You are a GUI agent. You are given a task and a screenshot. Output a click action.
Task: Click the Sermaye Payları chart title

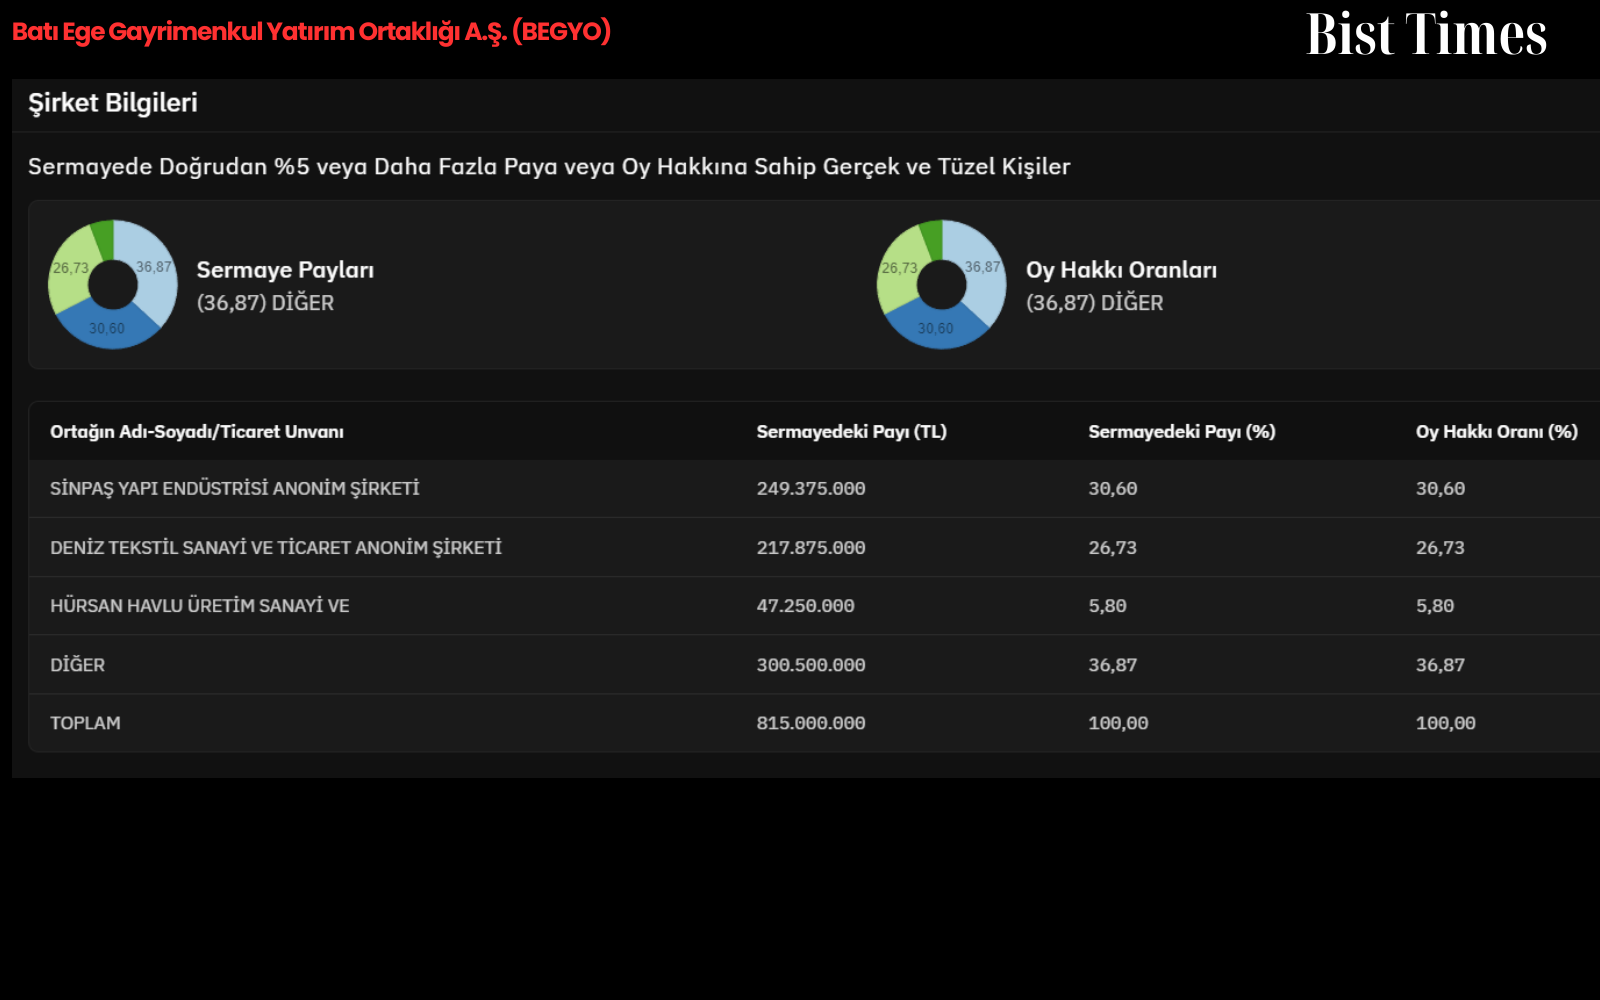[x=285, y=270]
